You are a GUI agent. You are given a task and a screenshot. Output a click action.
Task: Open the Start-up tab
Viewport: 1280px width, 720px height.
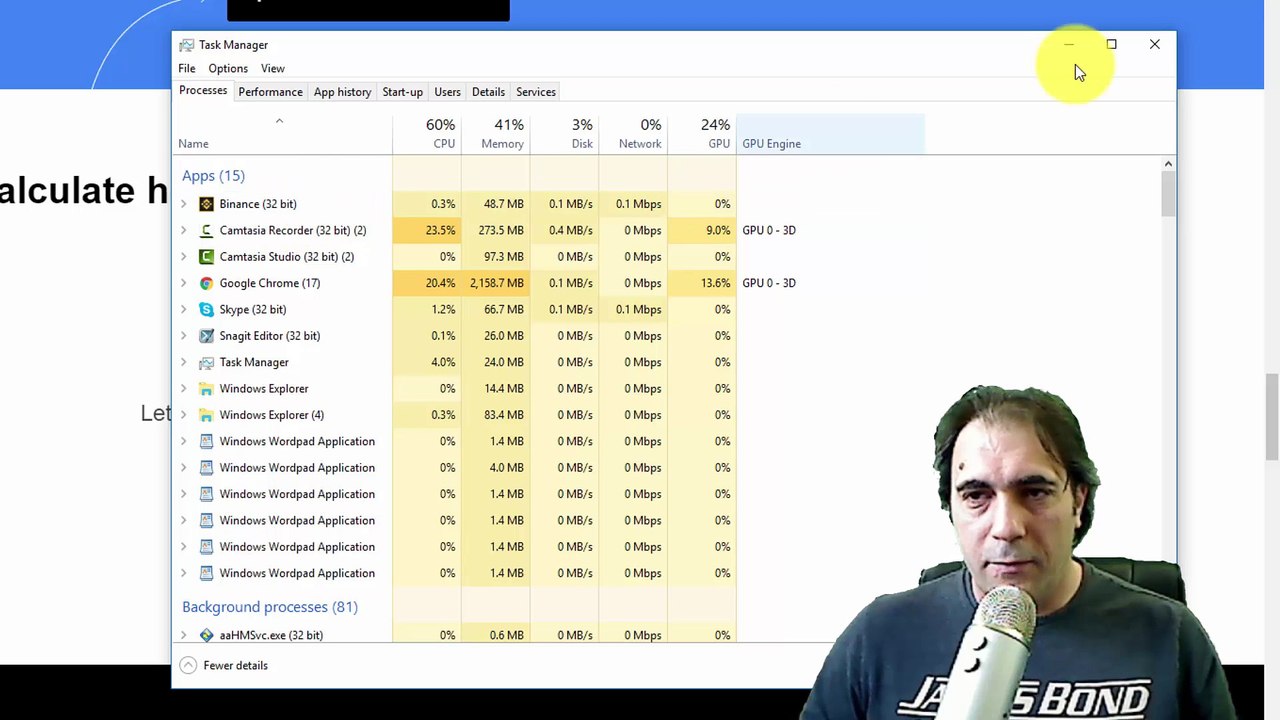pyautogui.click(x=402, y=92)
